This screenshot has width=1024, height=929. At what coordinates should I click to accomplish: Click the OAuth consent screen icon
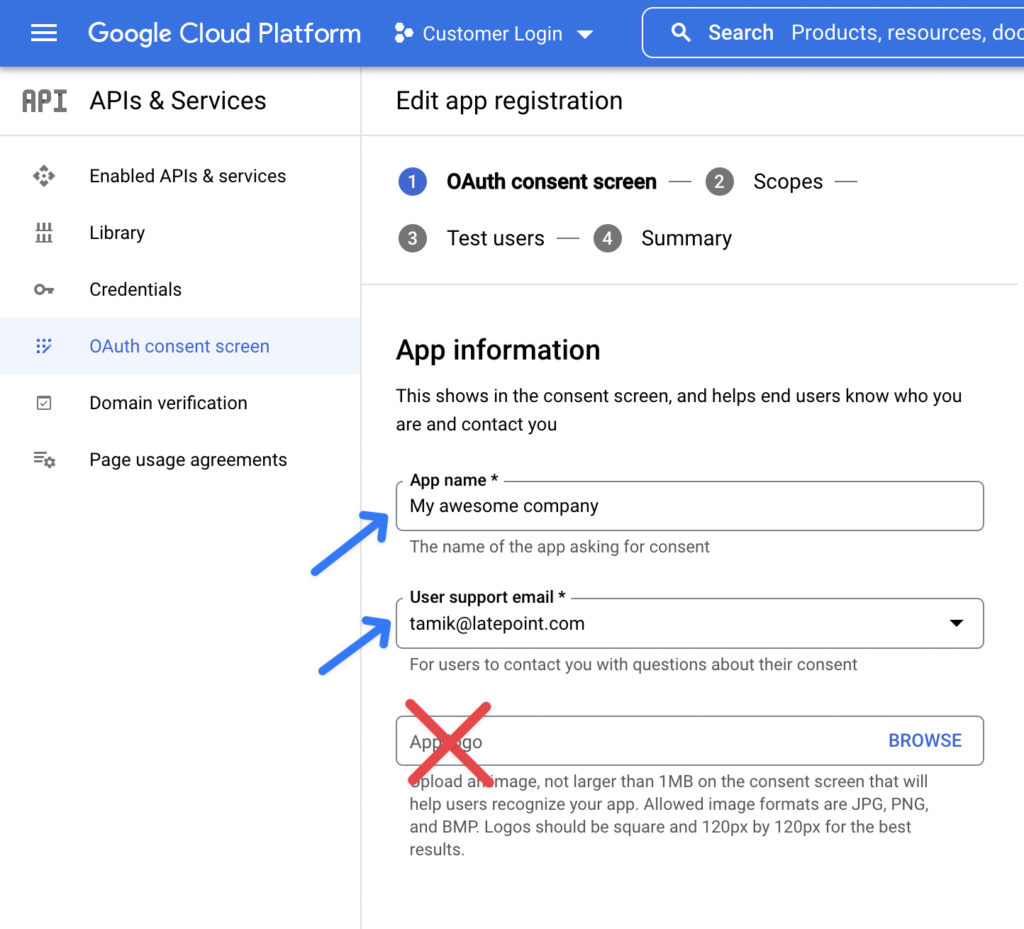[44, 346]
